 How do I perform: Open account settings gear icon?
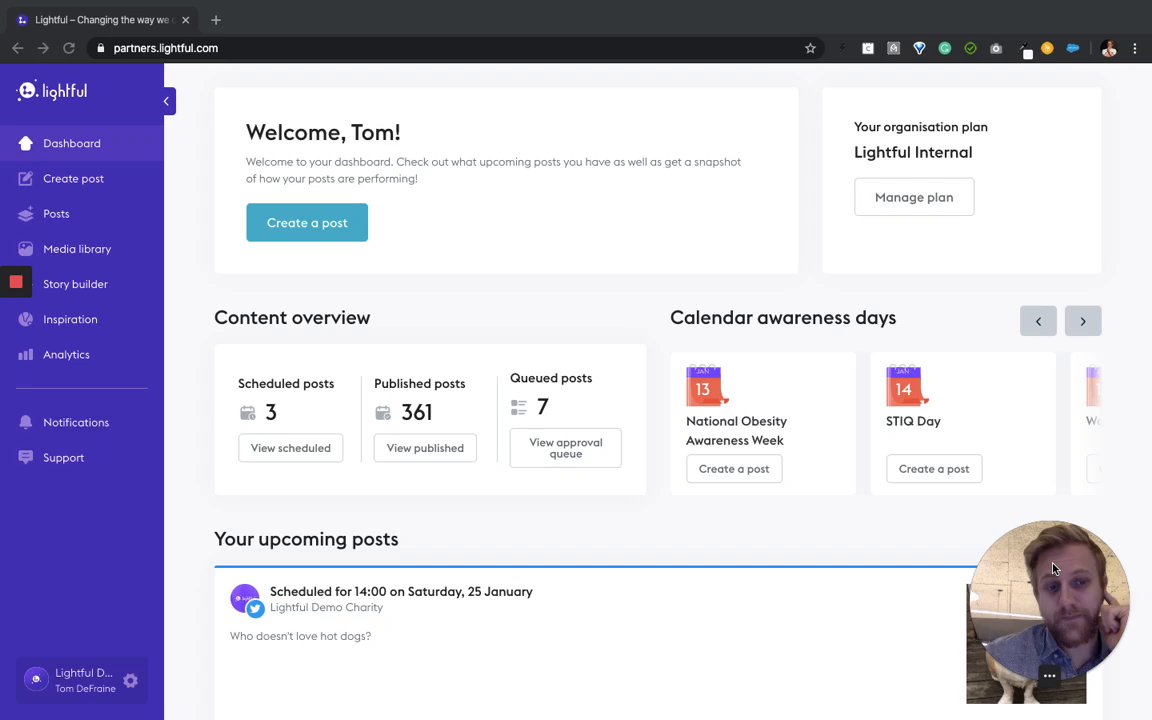[x=130, y=681]
